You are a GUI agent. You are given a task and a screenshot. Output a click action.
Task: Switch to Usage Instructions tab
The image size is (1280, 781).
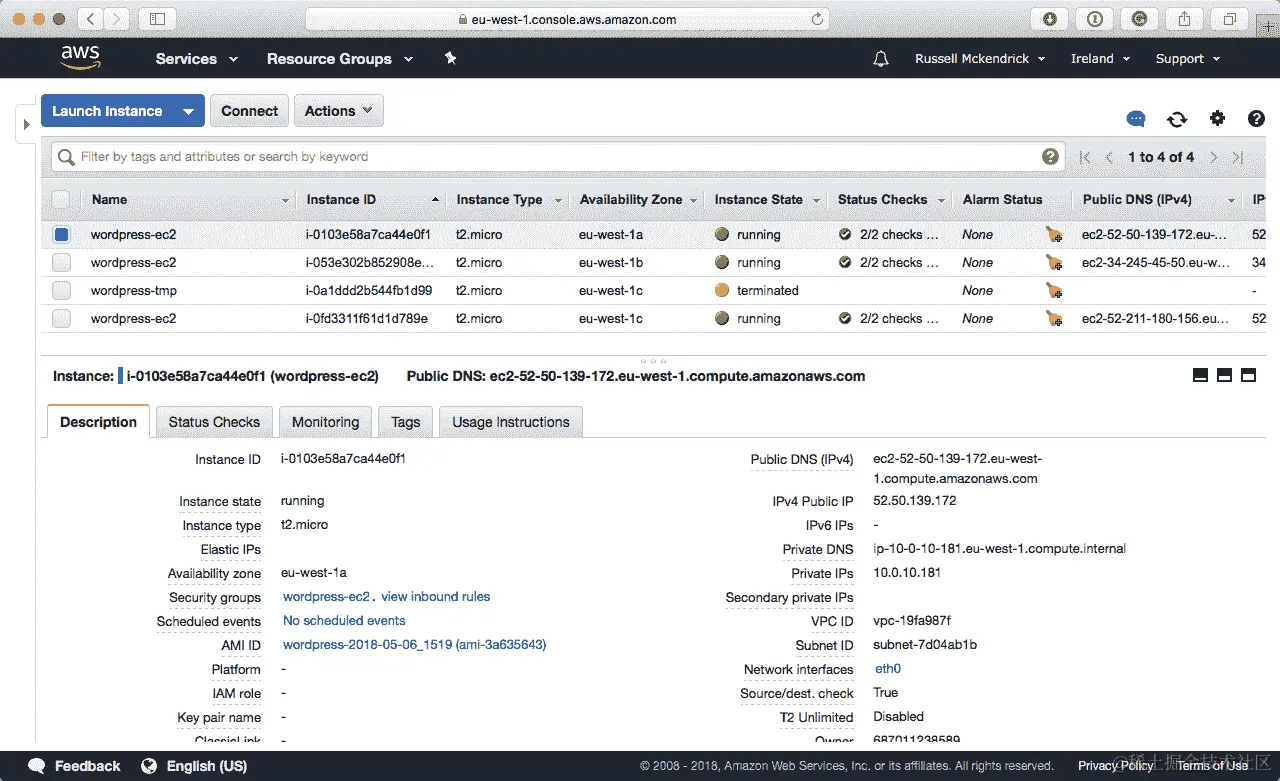[510, 422]
